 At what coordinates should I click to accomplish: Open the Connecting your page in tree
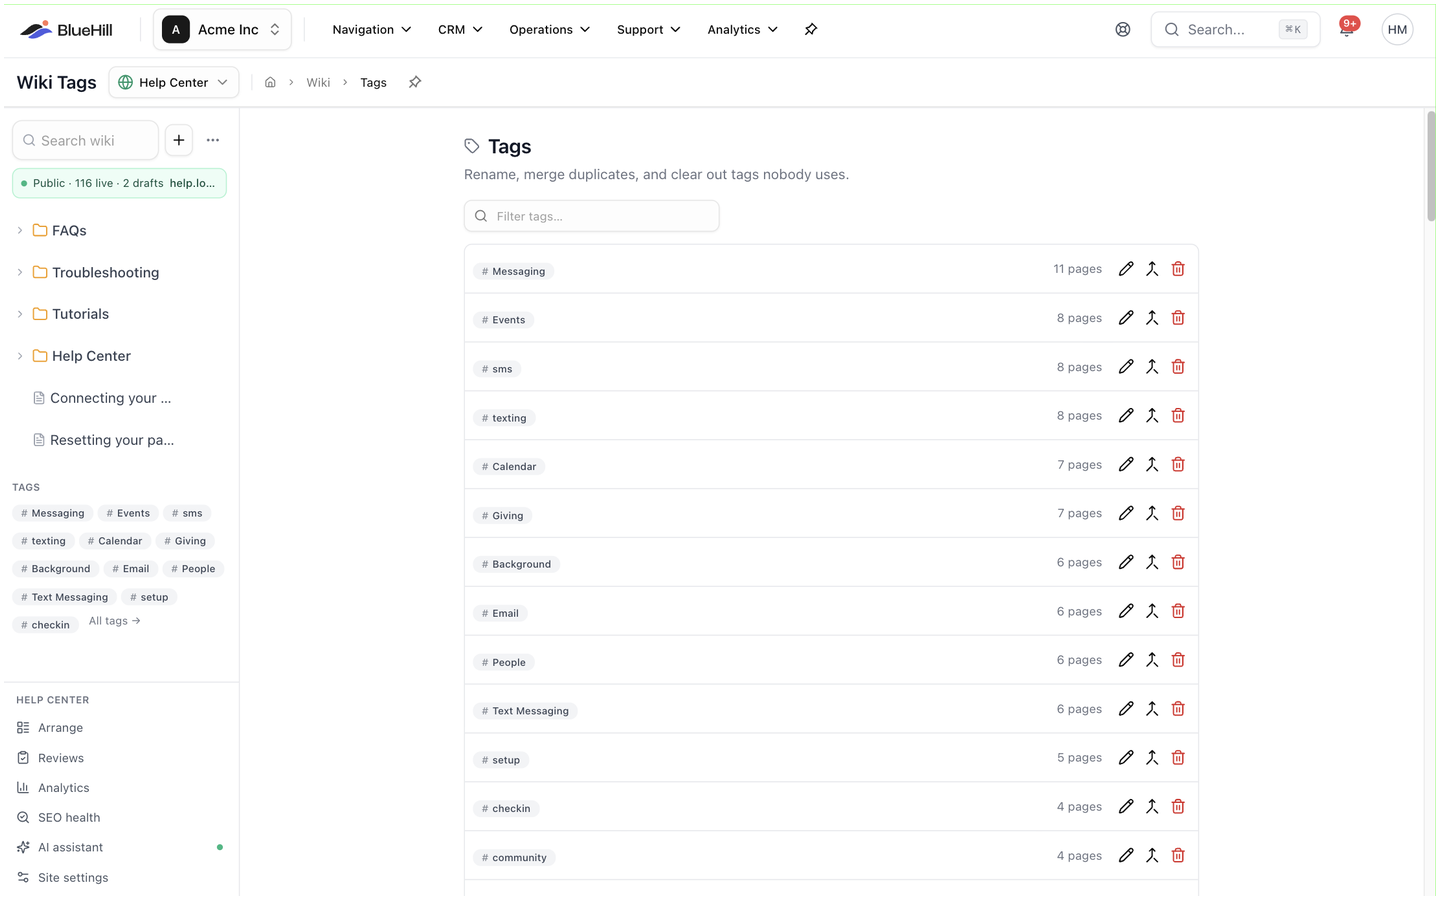[110, 398]
